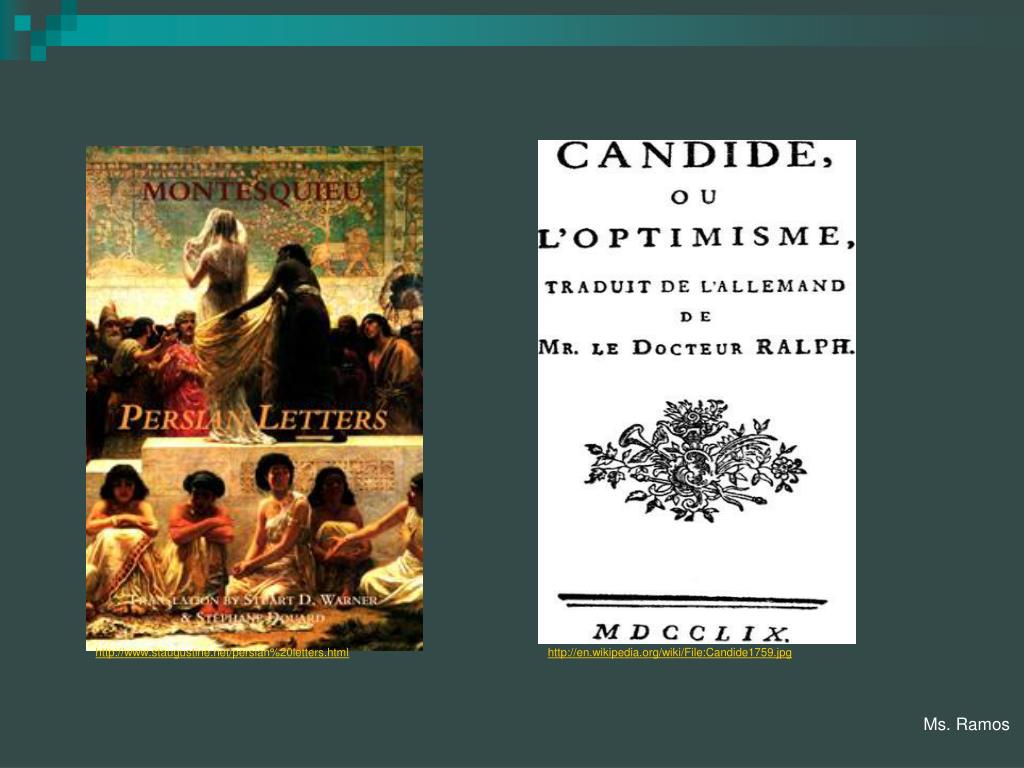Click the L'OPTIMISME text line

coord(697,237)
